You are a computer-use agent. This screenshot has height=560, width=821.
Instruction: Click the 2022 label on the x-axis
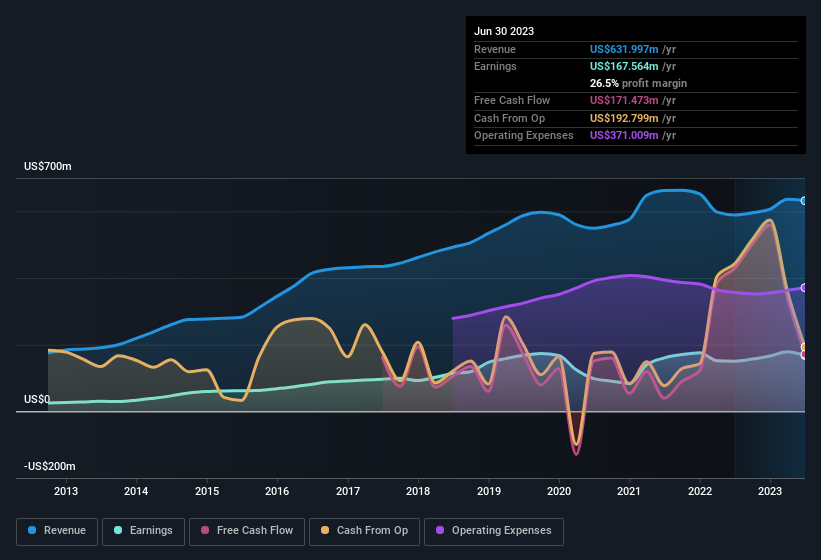pos(700,491)
